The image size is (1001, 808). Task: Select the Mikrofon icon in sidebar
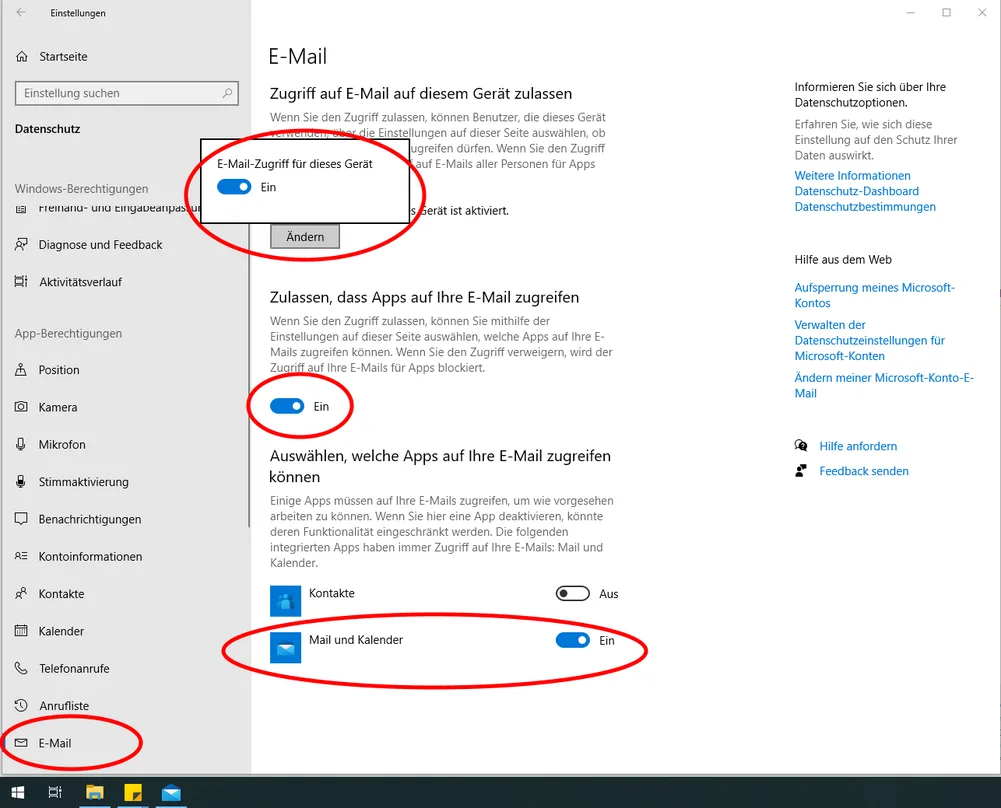(21, 444)
